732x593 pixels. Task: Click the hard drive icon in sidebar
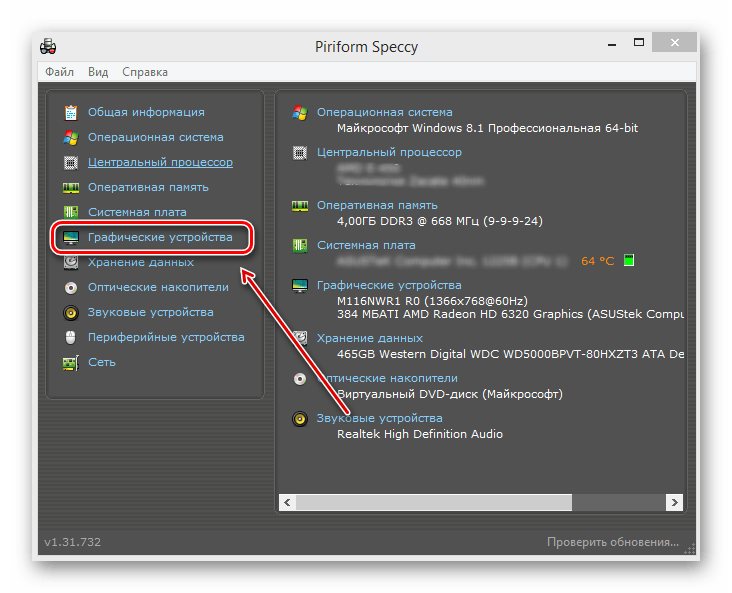coord(71,262)
